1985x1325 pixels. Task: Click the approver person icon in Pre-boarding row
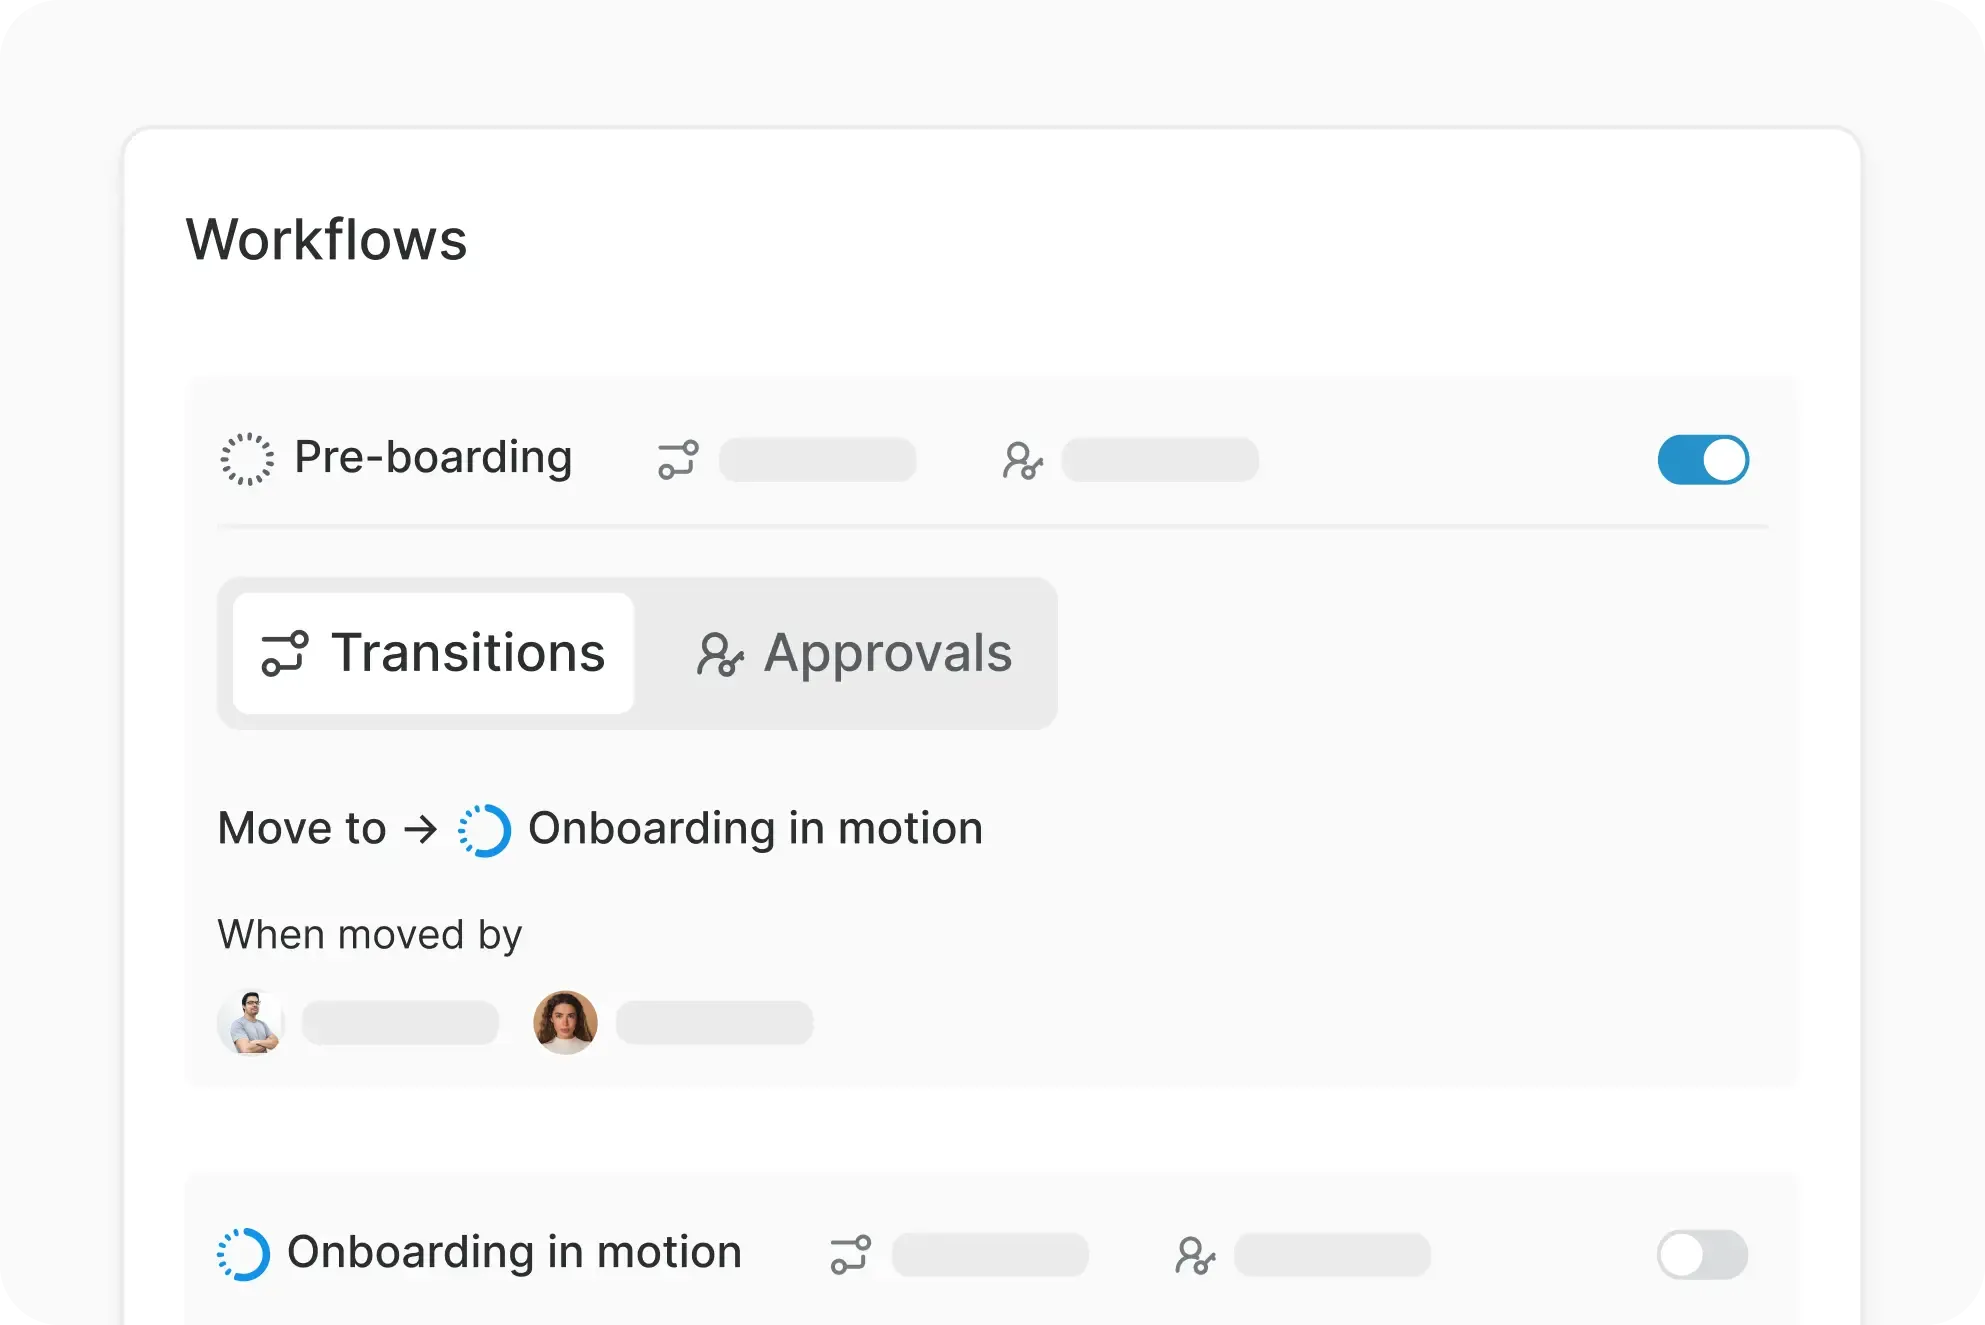(1025, 461)
